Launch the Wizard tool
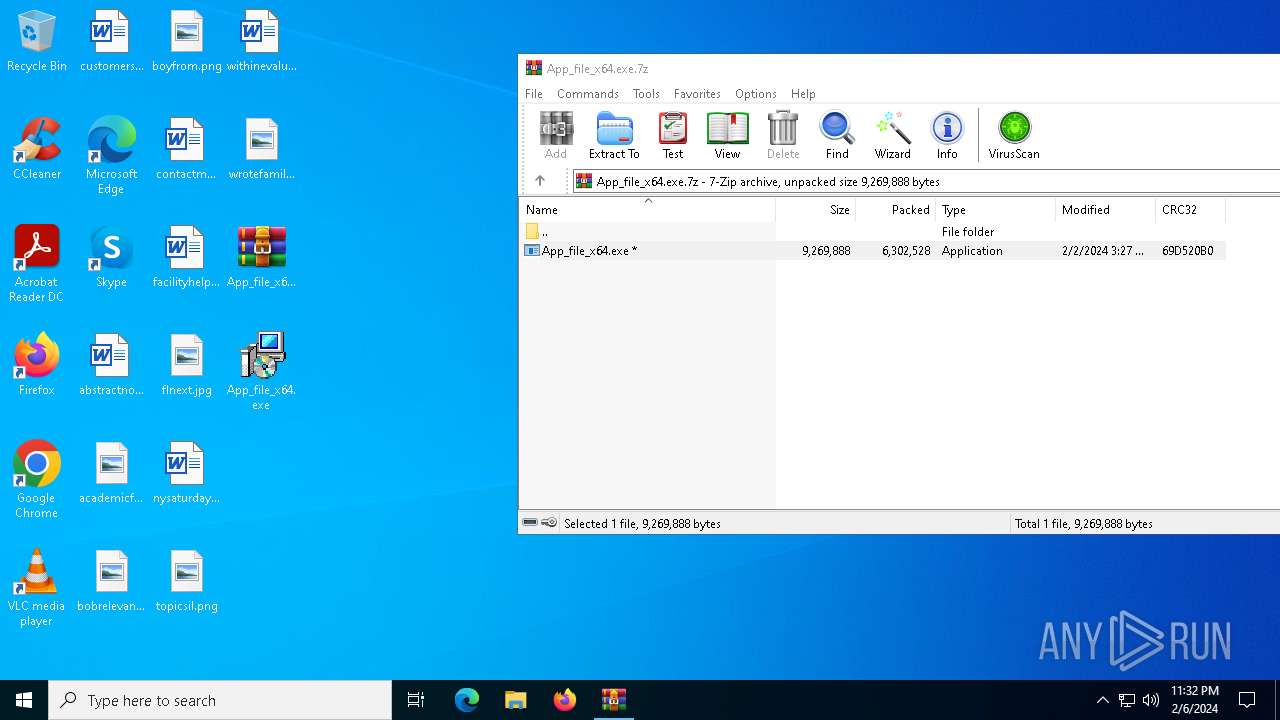 (x=892, y=135)
